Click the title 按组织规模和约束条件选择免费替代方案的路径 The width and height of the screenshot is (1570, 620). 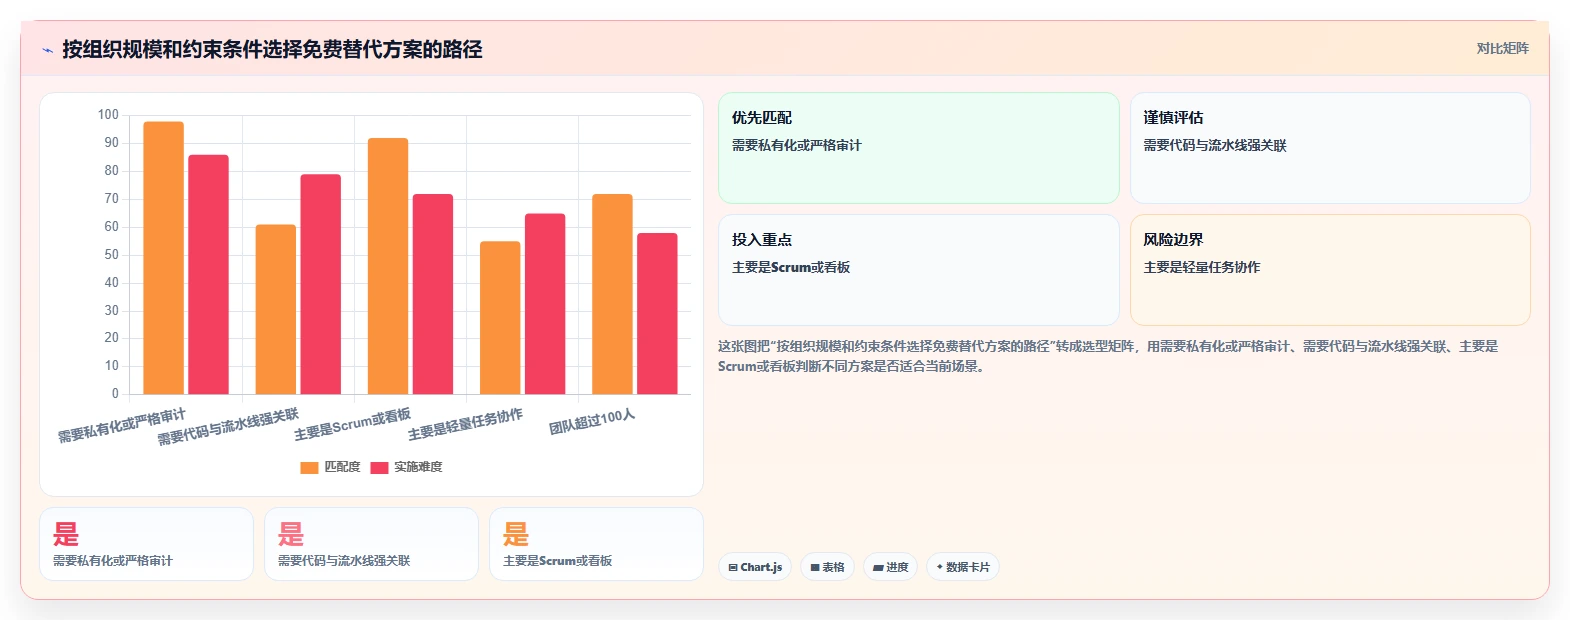point(272,49)
